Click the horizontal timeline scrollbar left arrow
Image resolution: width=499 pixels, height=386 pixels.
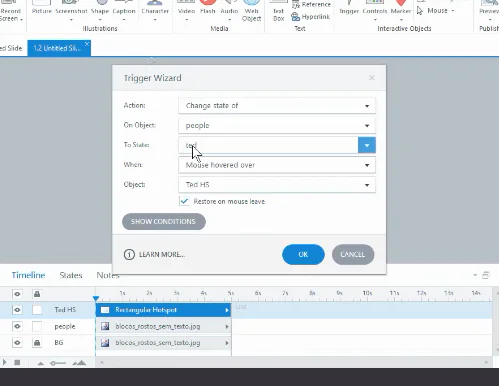102,363
